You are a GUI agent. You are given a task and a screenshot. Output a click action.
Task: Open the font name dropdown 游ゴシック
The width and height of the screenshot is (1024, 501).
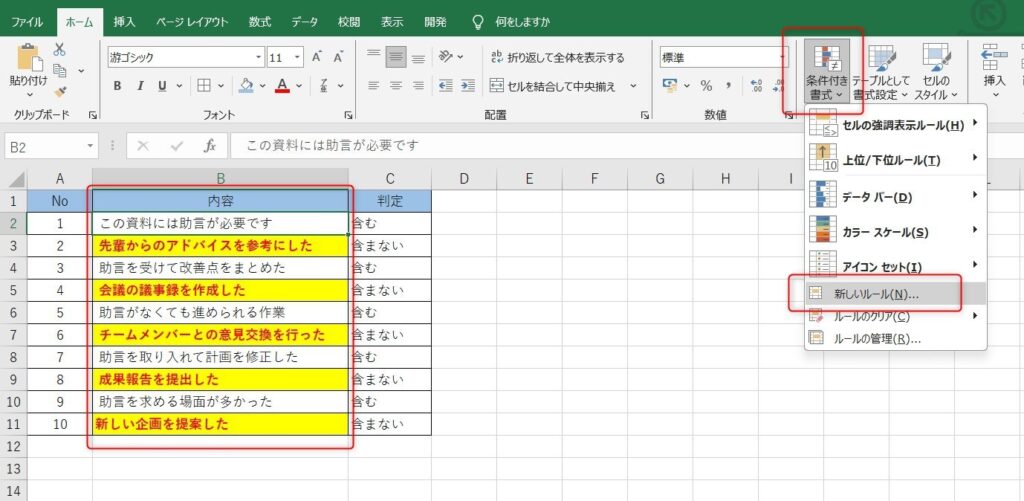pos(259,57)
